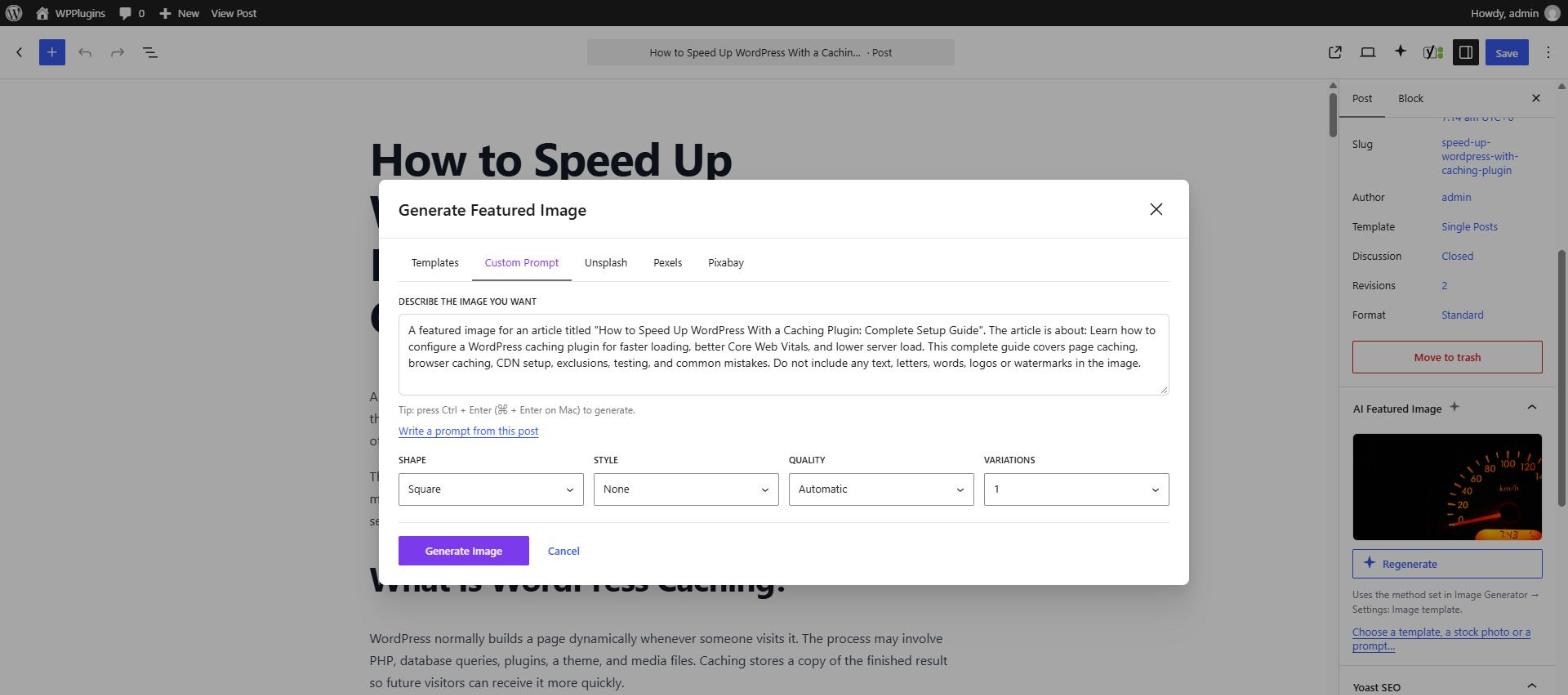This screenshot has height=695, width=1568.
Task: Click the Write a prompt from this post link
Action: pyautogui.click(x=468, y=431)
